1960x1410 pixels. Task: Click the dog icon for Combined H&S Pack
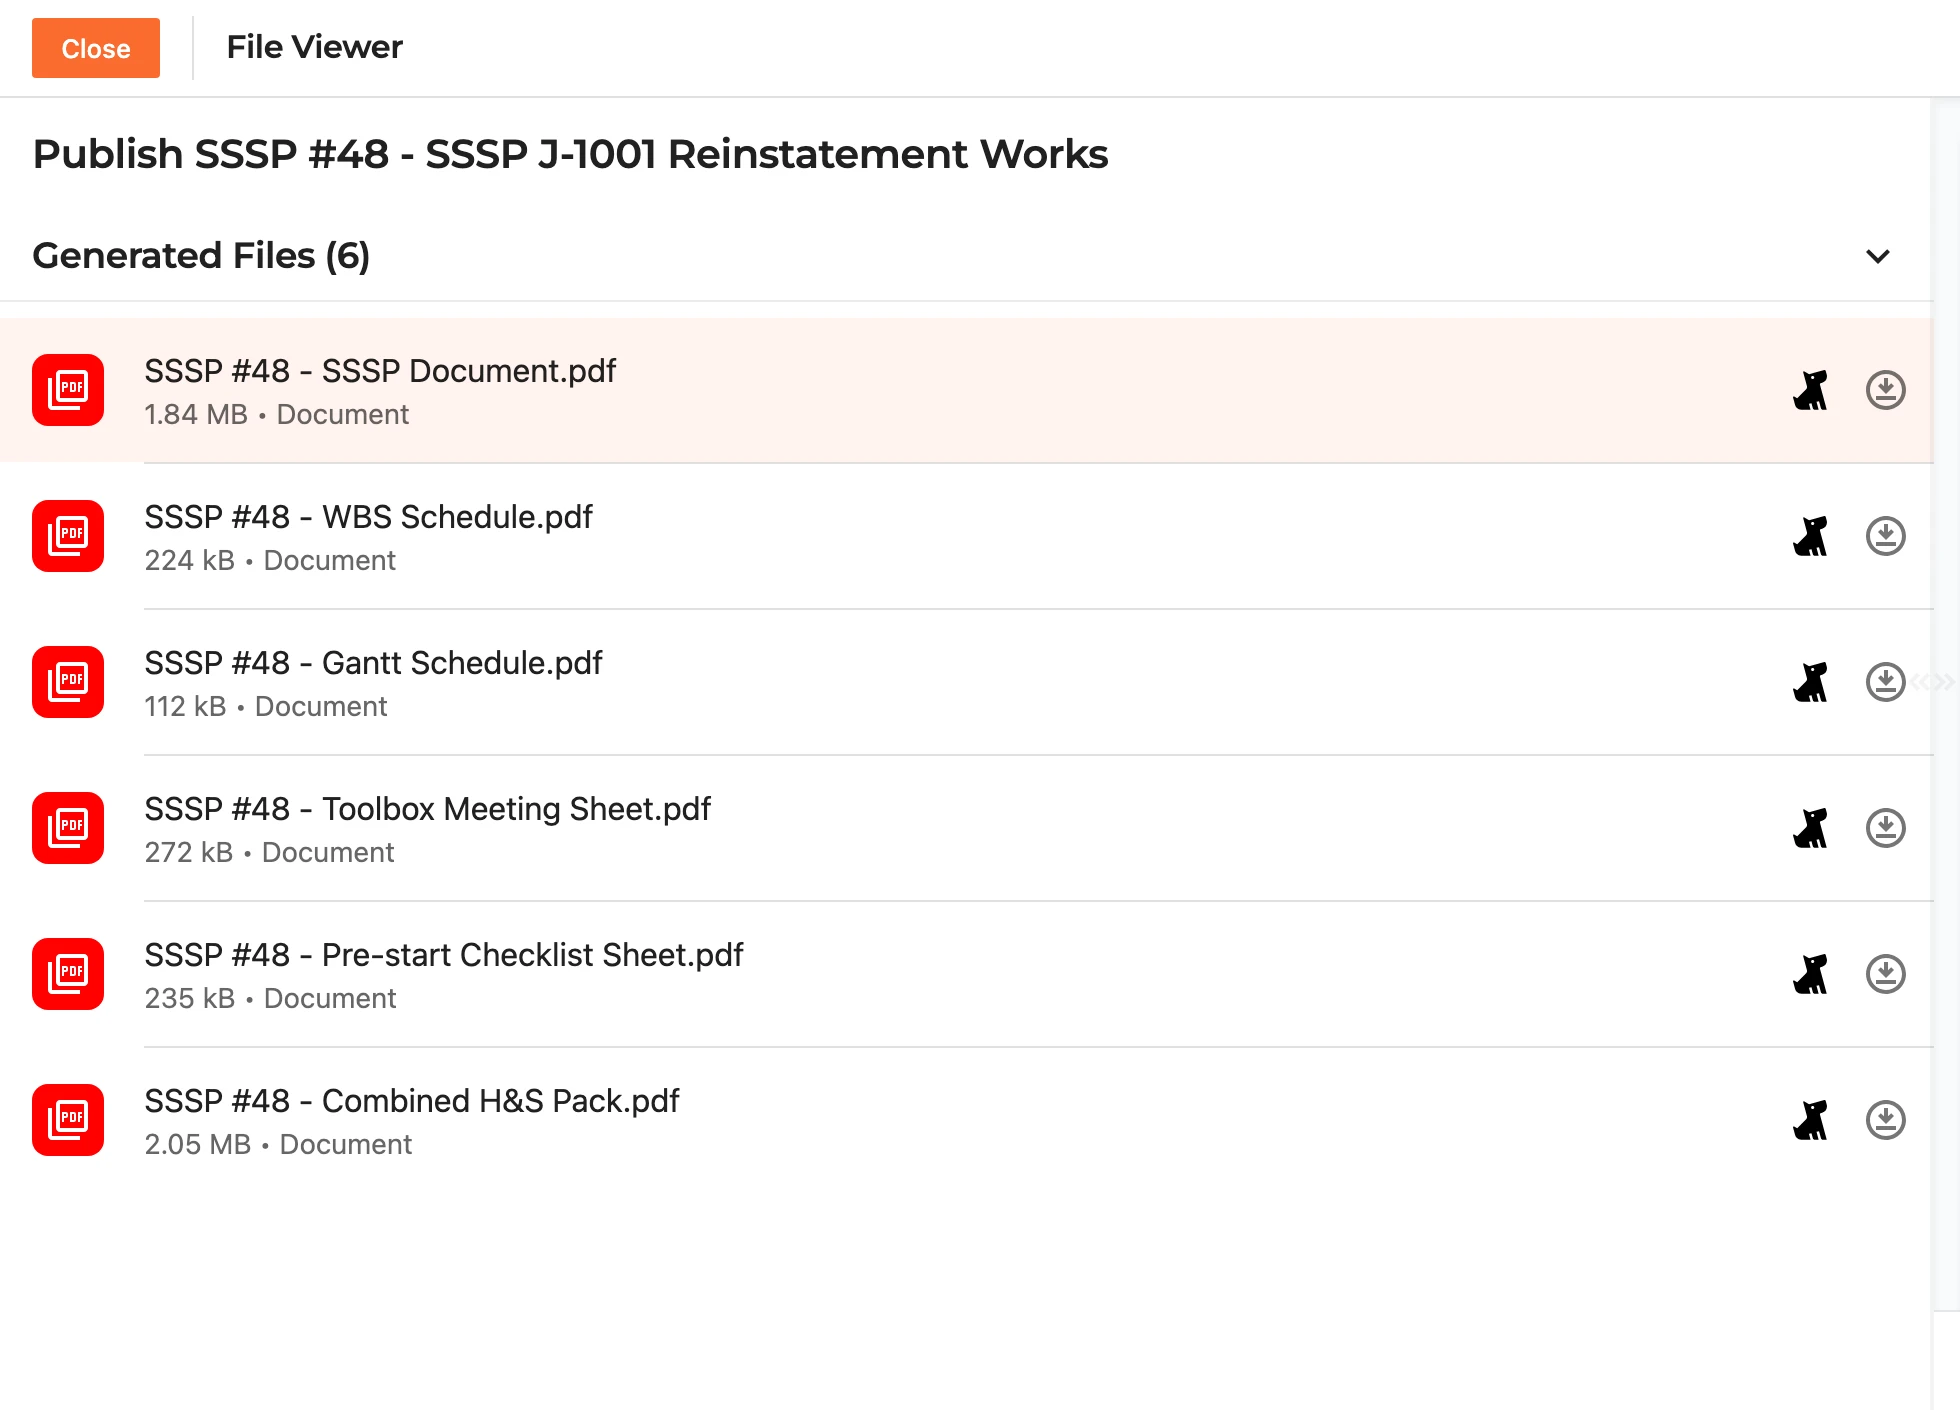(x=1810, y=1120)
